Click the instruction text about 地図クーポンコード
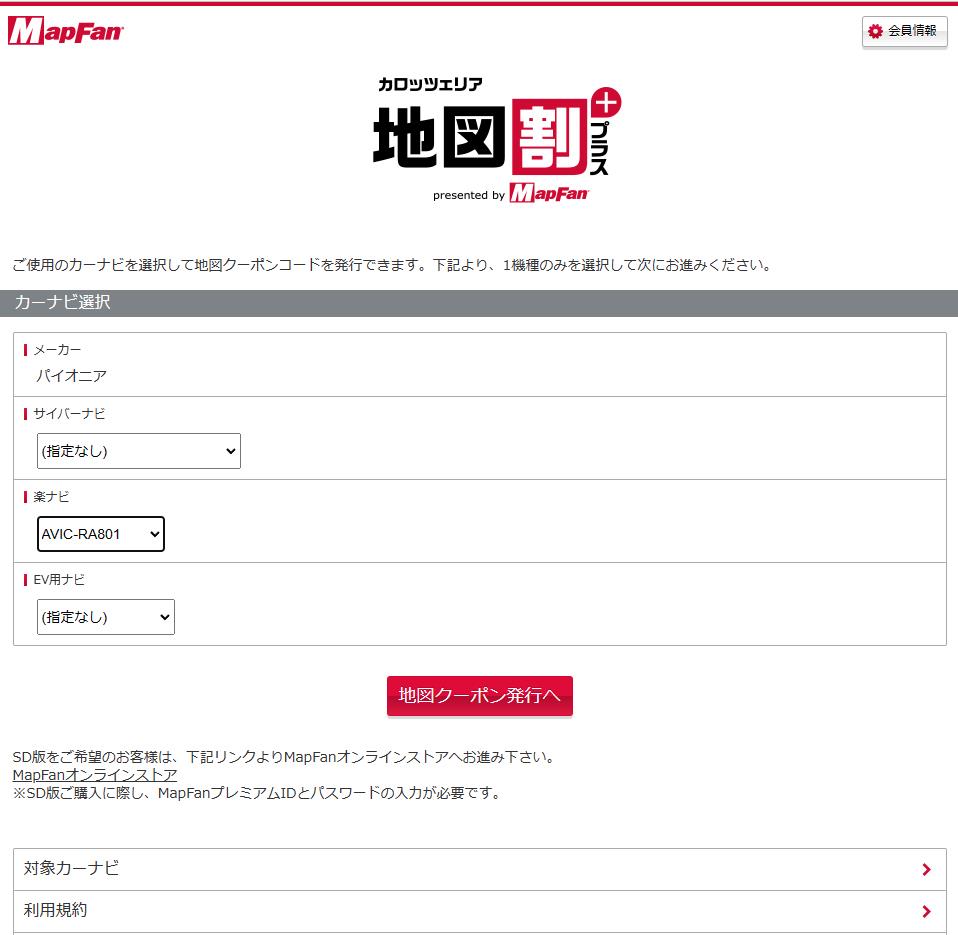 tap(393, 265)
